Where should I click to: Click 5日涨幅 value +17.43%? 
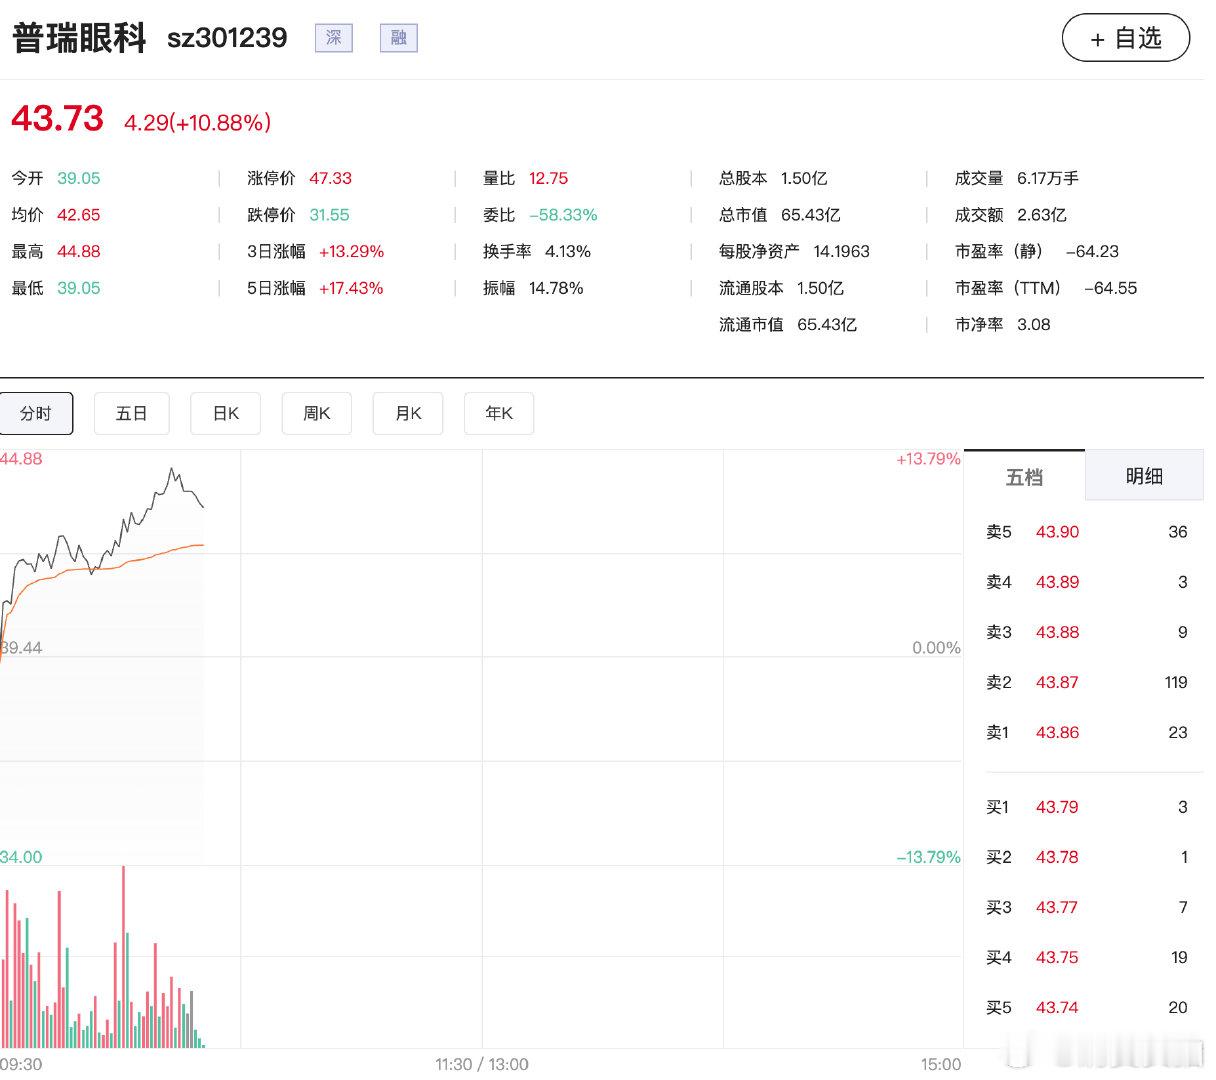(351, 288)
